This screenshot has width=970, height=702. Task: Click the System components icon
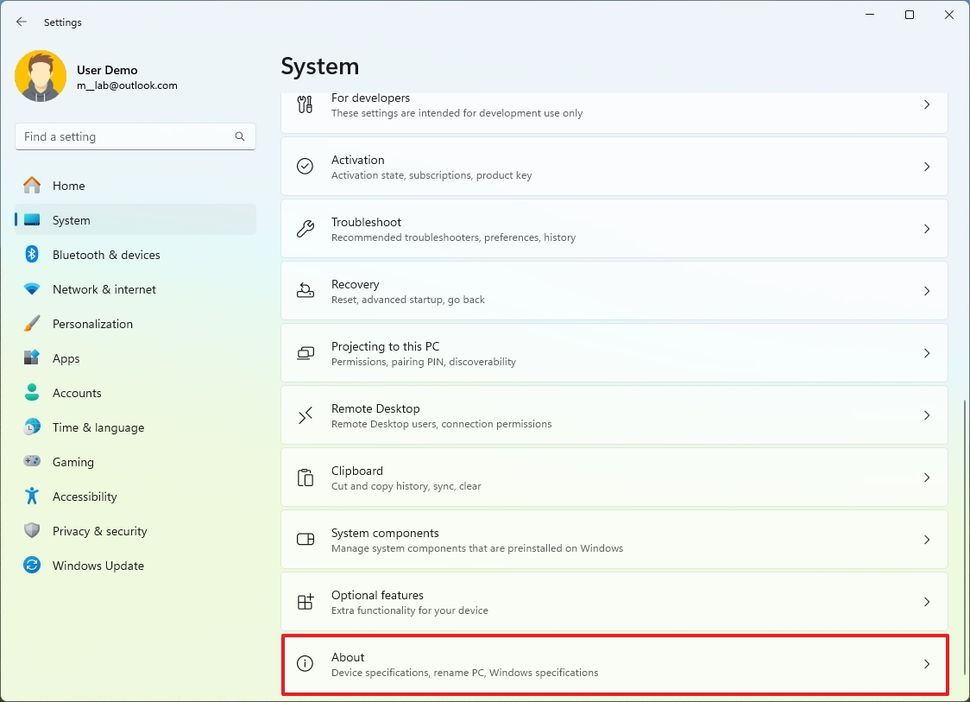point(305,540)
